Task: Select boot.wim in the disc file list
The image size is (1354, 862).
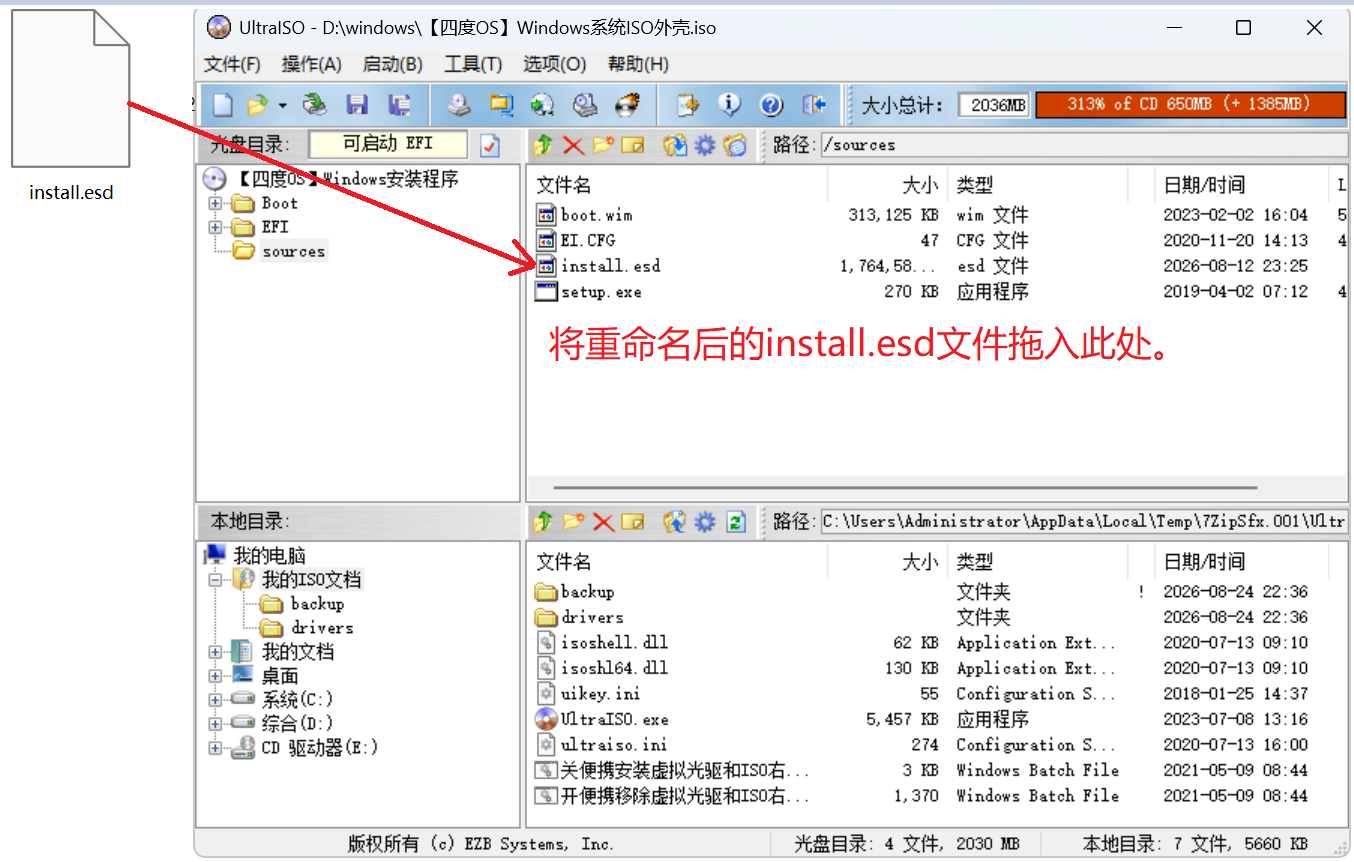Action: click(x=596, y=215)
